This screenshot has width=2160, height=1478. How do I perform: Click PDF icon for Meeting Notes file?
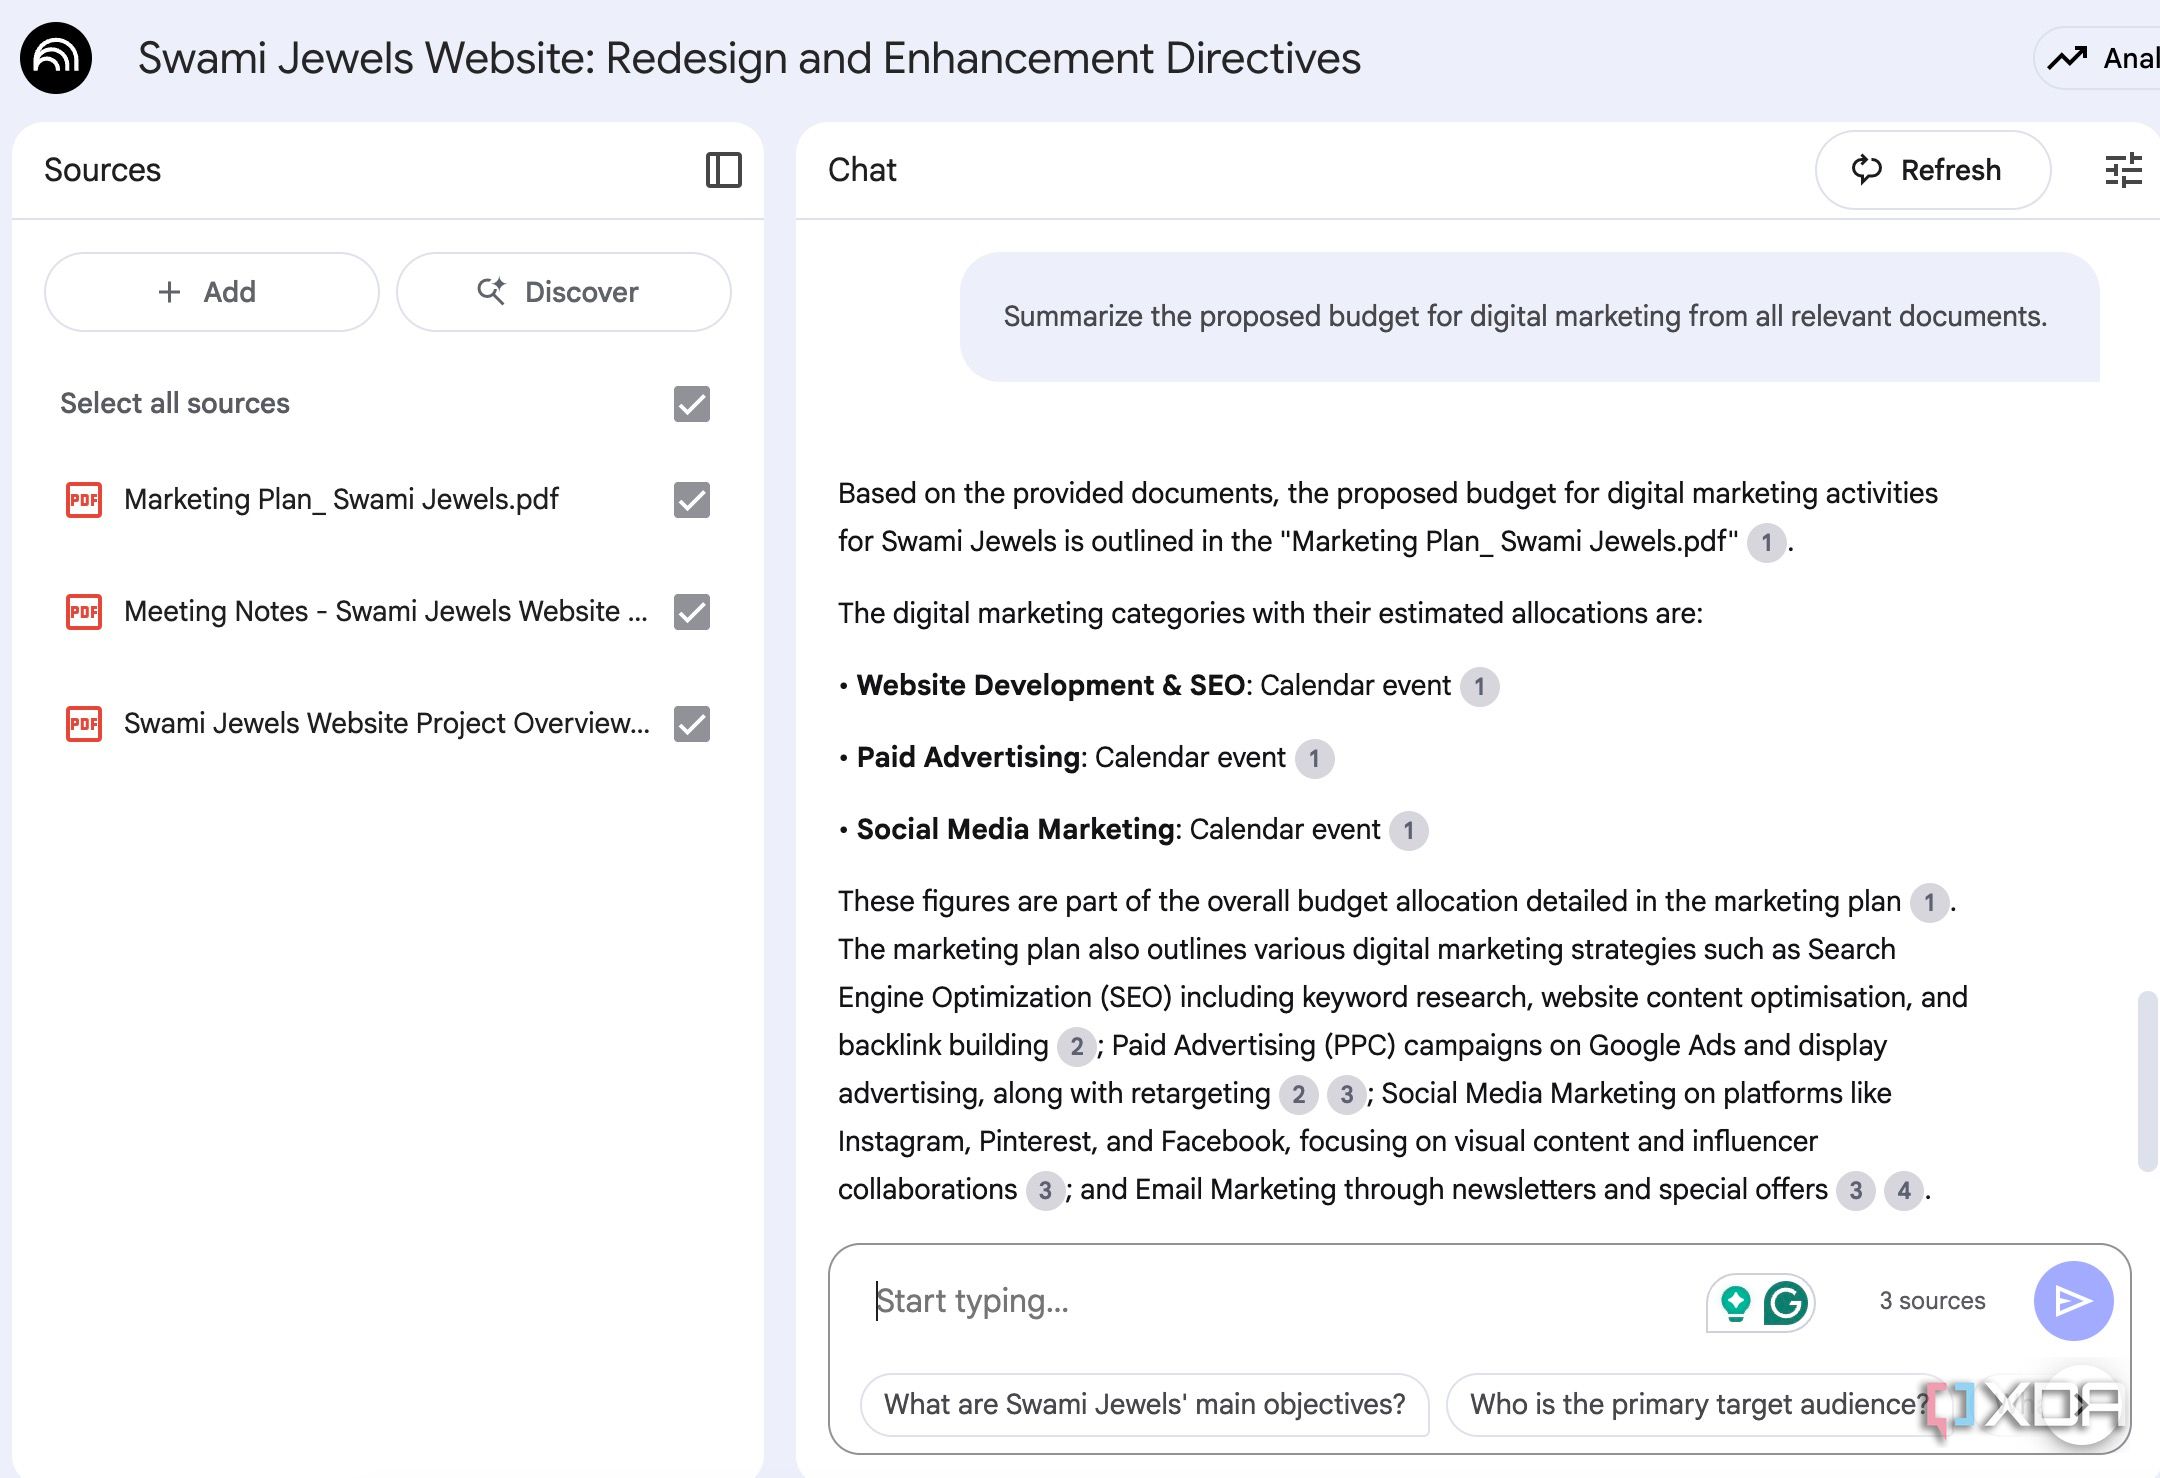click(x=84, y=611)
